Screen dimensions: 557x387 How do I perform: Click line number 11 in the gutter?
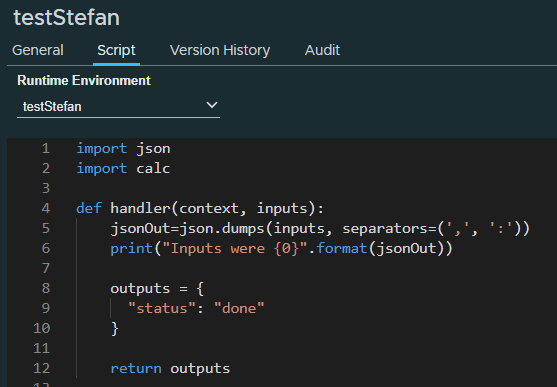pos(42,348)
